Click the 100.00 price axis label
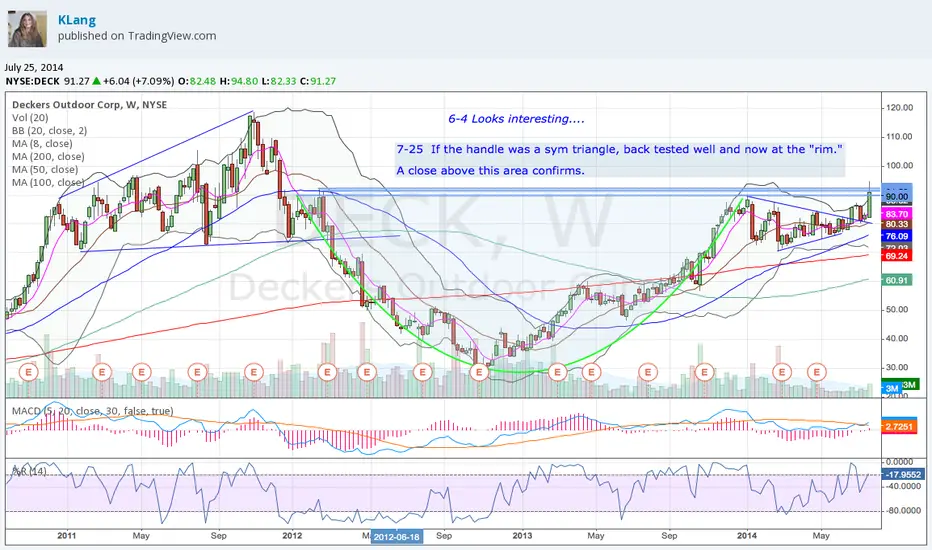The image size is (932, 550). click(x=899, y=165)
